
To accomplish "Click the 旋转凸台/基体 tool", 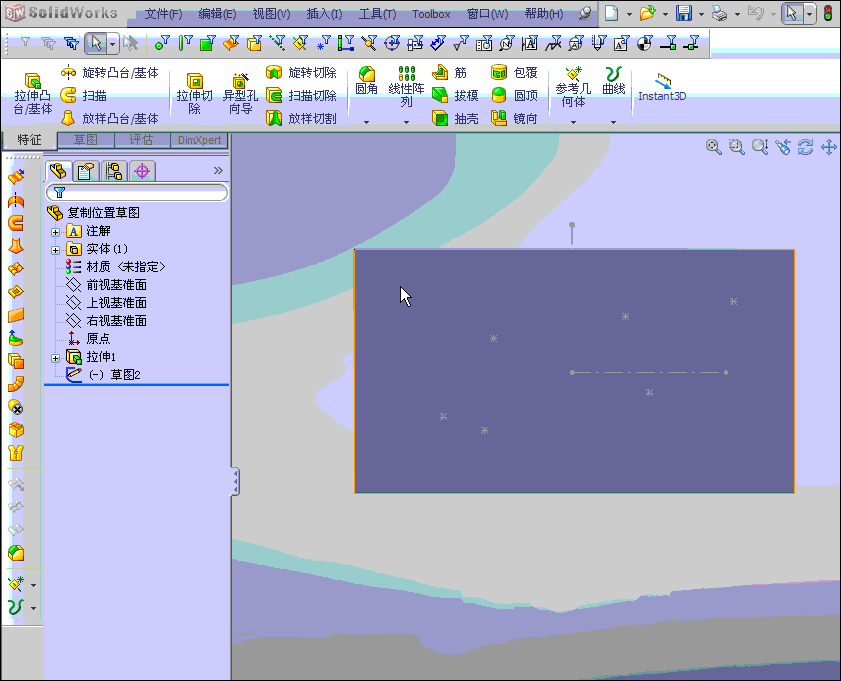I will tap(109, 72).
